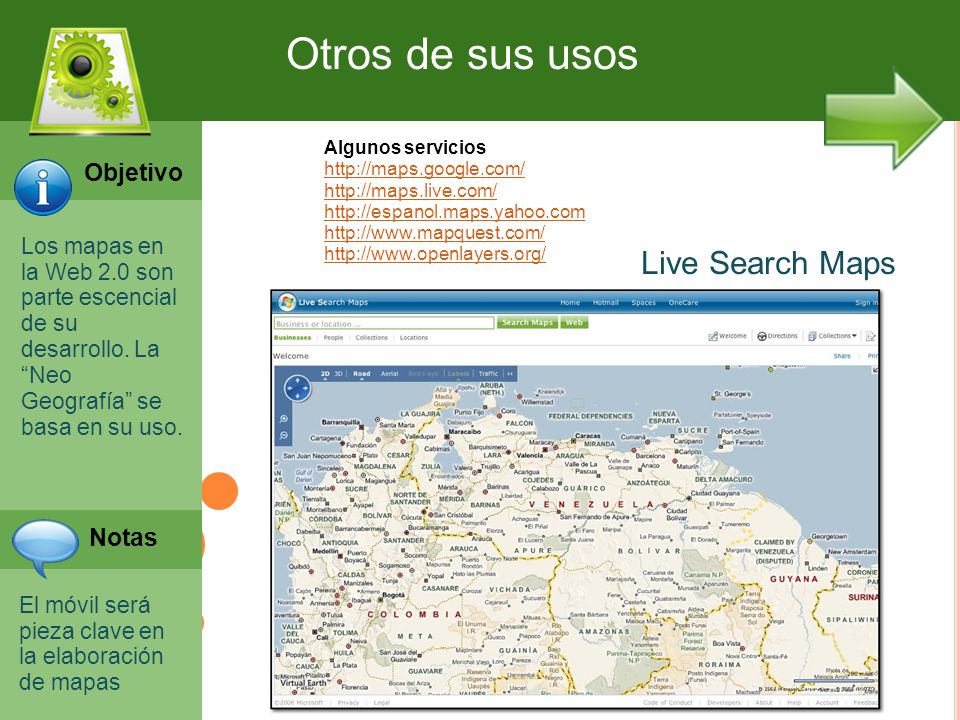This screenshot has width=960, height=720.
Task: Click the map pan compass control
Action: coord(298,388)
